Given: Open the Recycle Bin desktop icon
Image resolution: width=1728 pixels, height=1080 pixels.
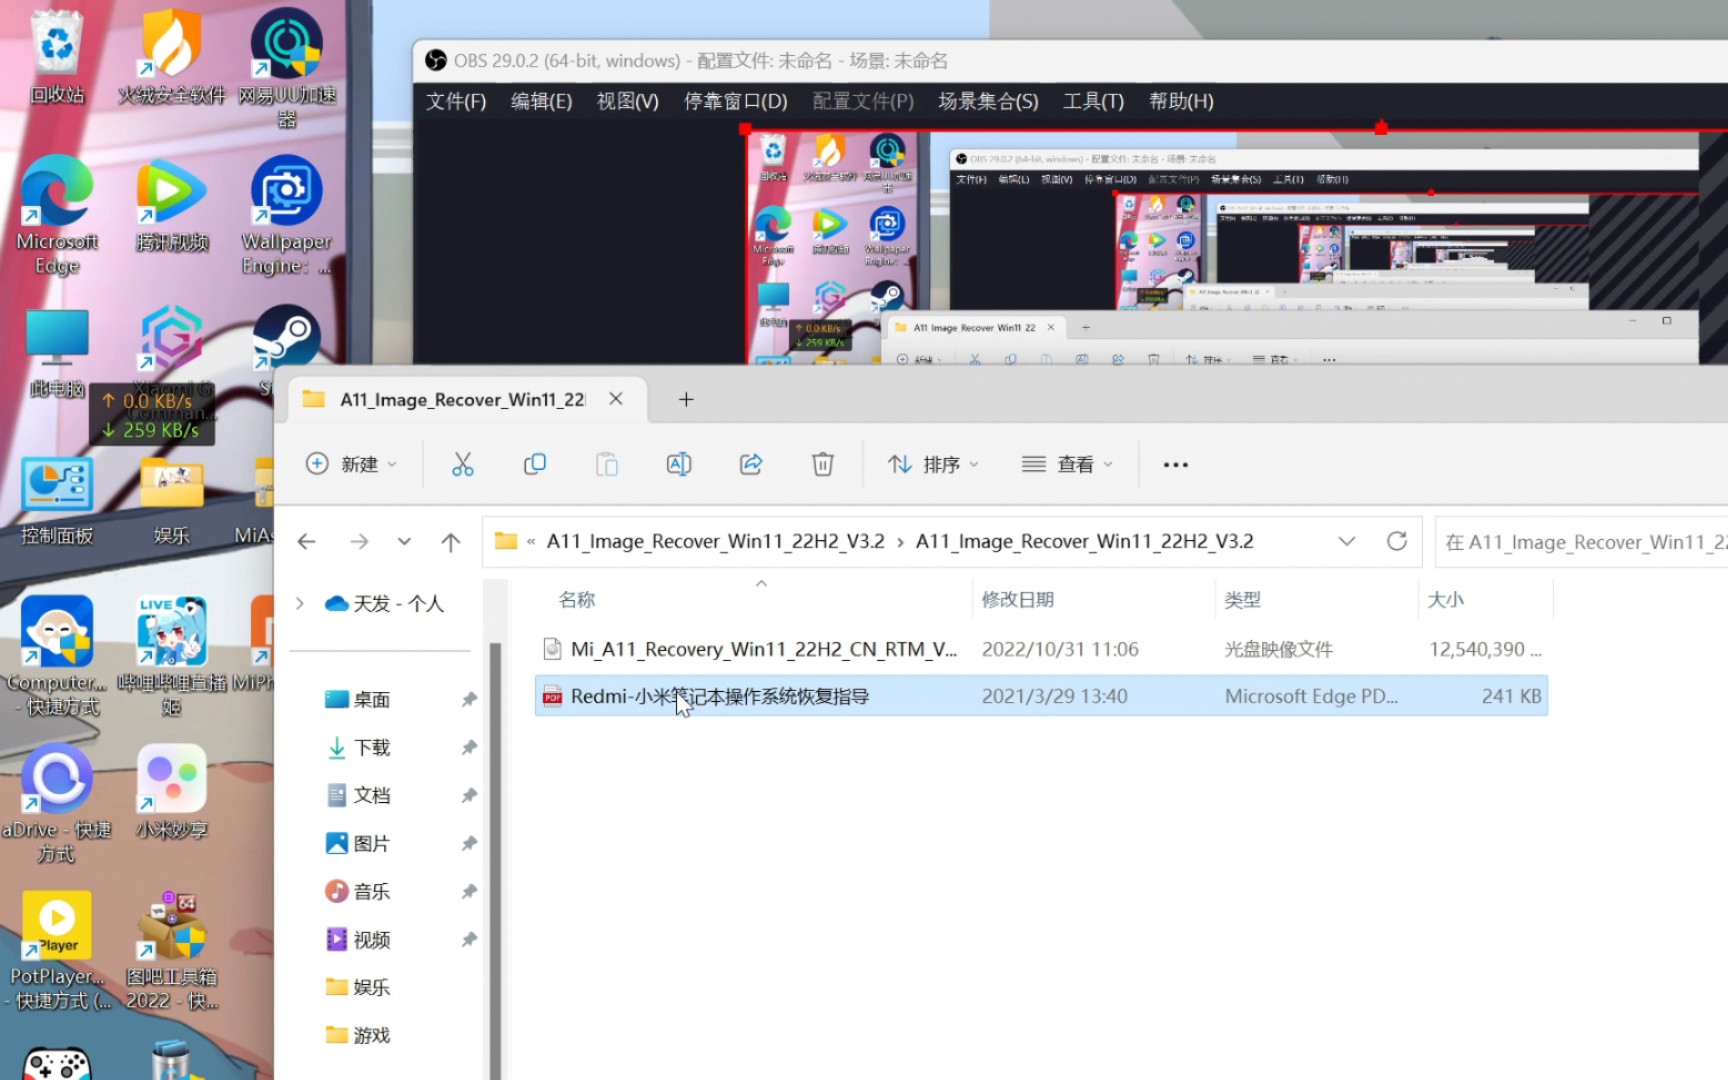Looking at the screenshot, I should (x=57, y=58).
